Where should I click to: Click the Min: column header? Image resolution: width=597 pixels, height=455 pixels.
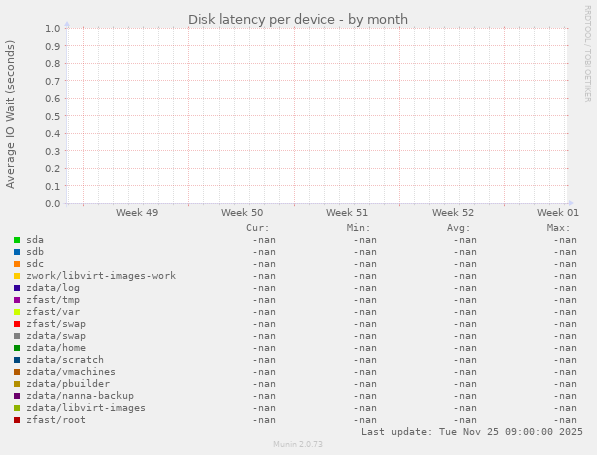(x=358, y=228)
